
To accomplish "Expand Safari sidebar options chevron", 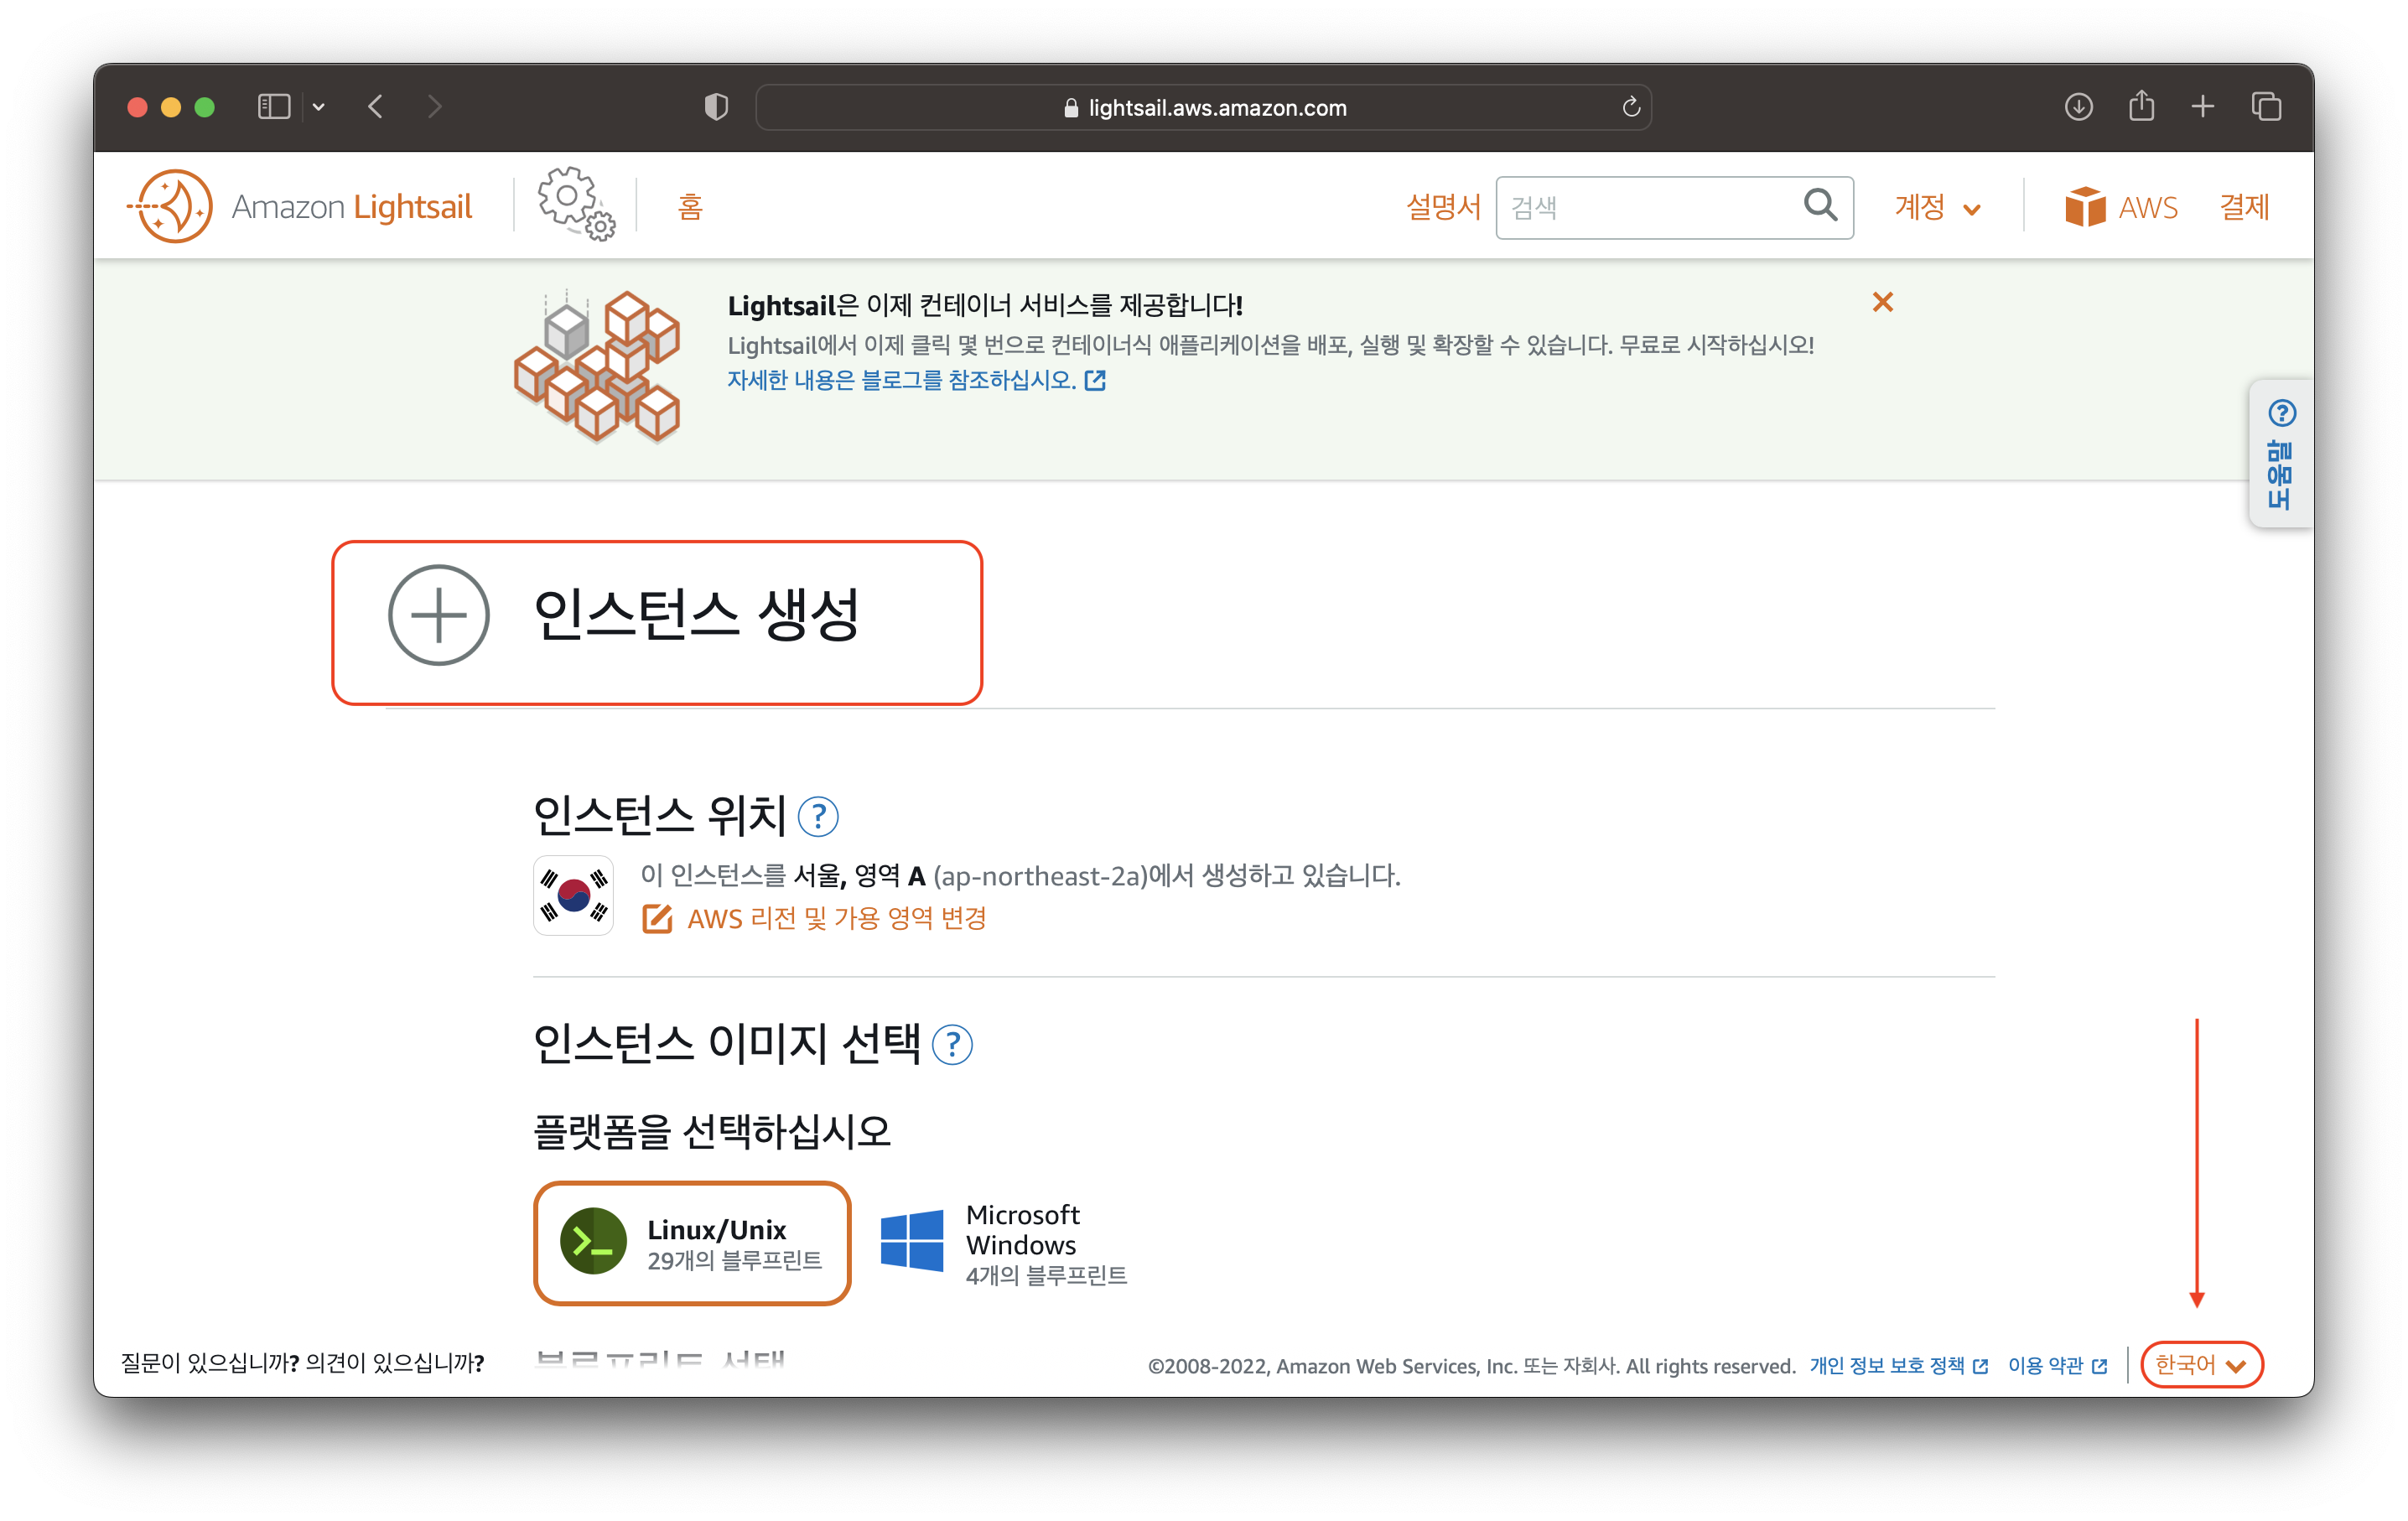I will (x=319, y=107).
